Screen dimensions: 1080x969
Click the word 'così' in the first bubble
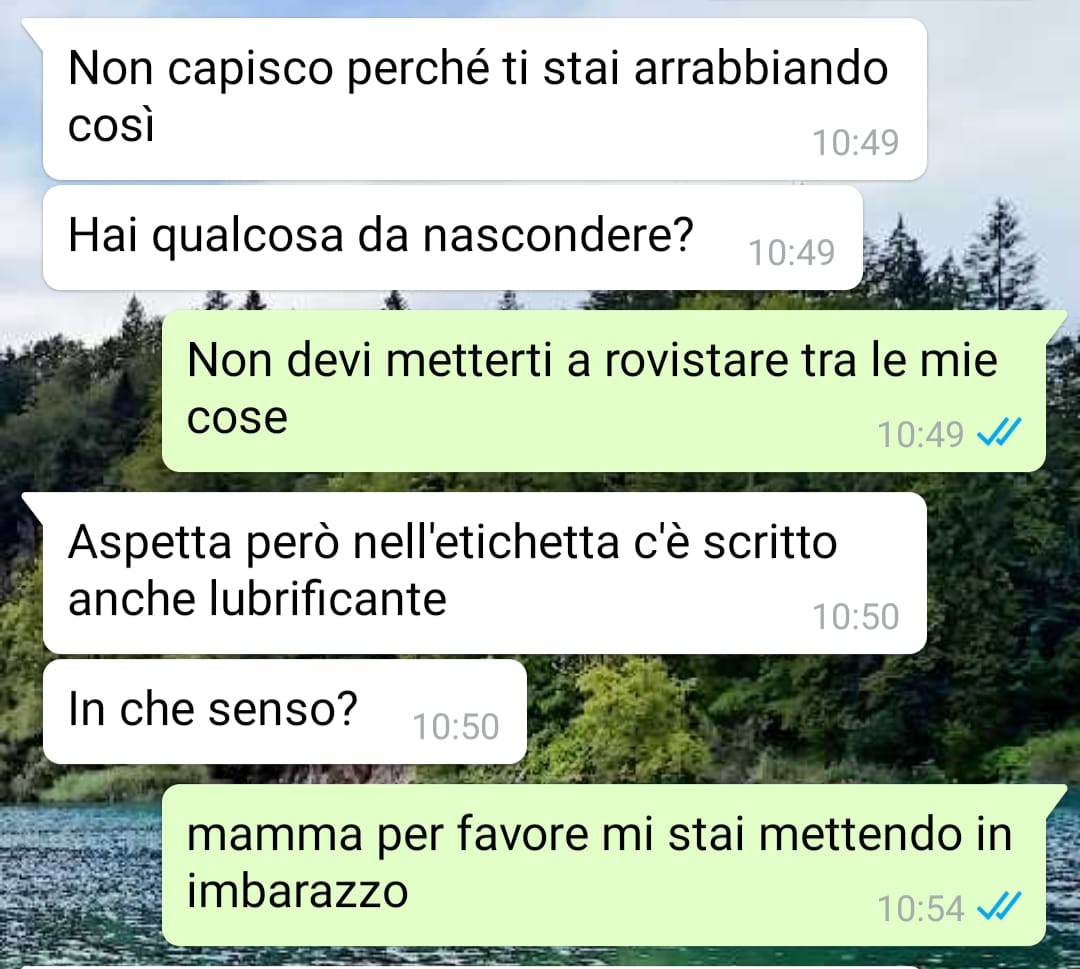point(111,125)
